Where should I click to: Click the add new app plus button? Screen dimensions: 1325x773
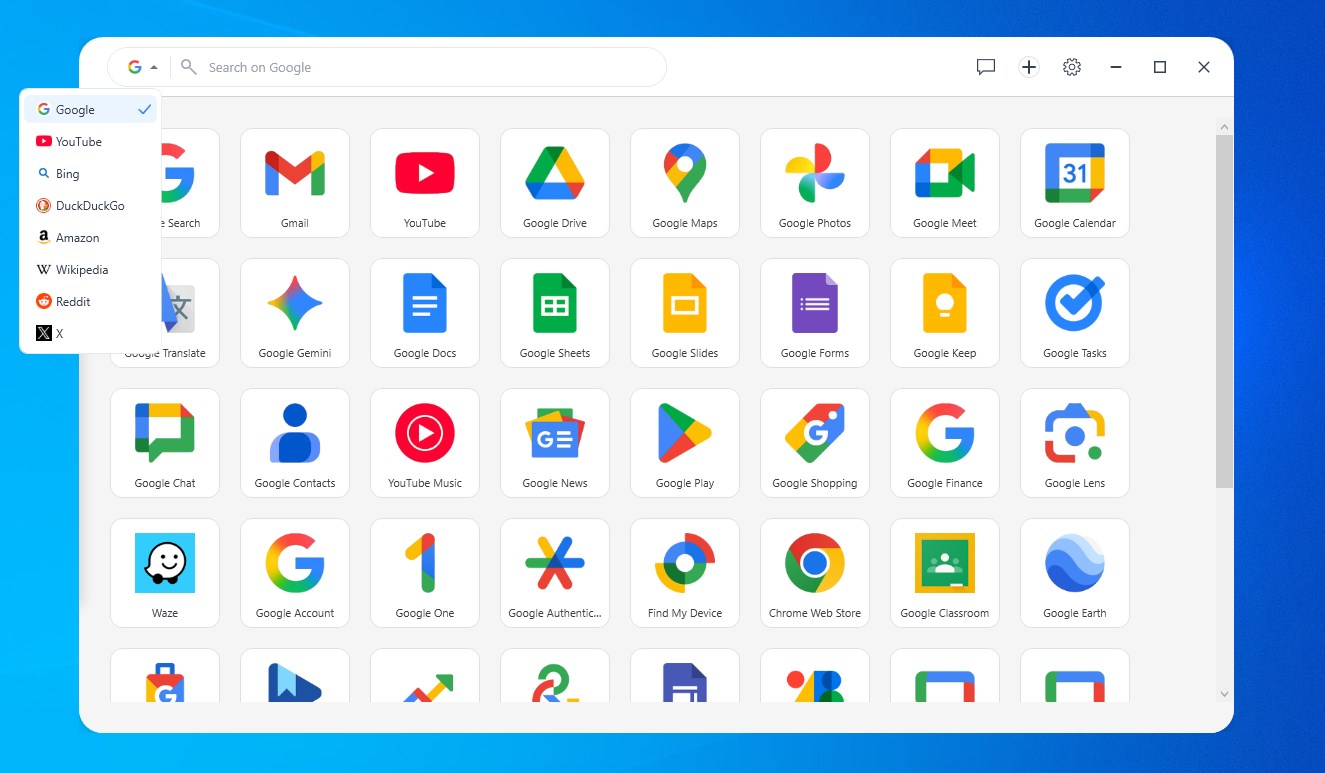(1029, 67)
